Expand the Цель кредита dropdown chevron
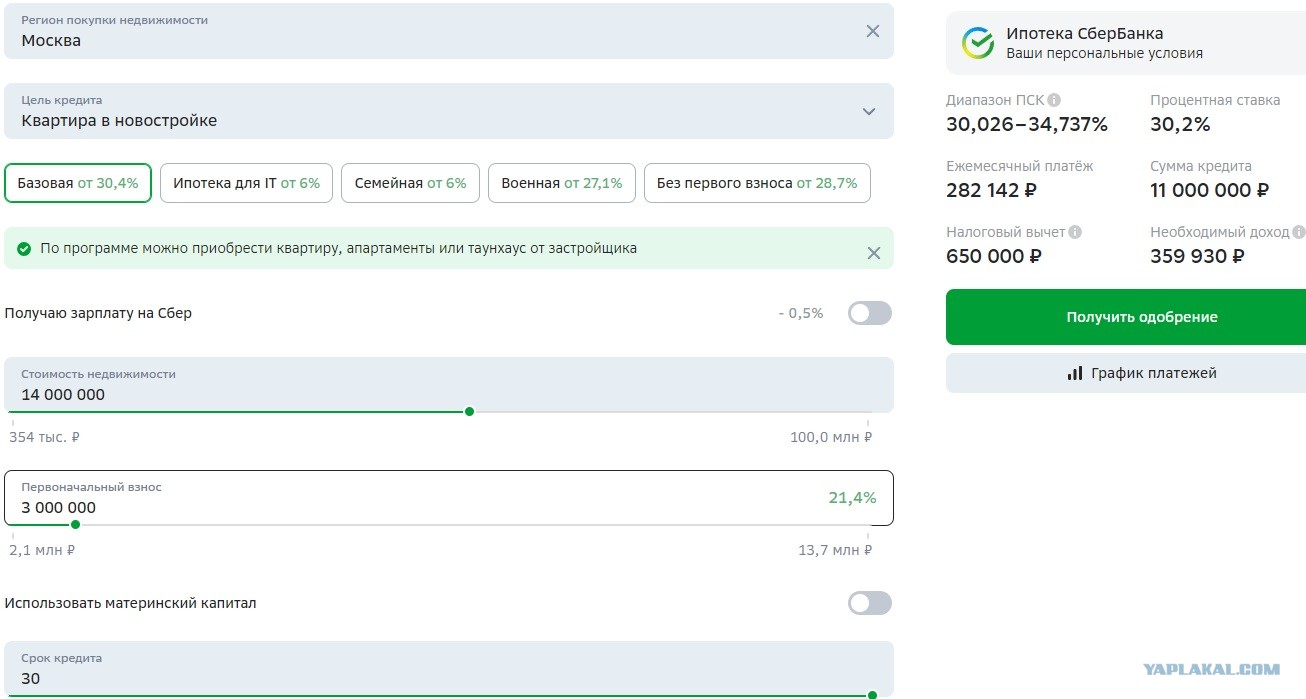 click(x=869, y=111)
